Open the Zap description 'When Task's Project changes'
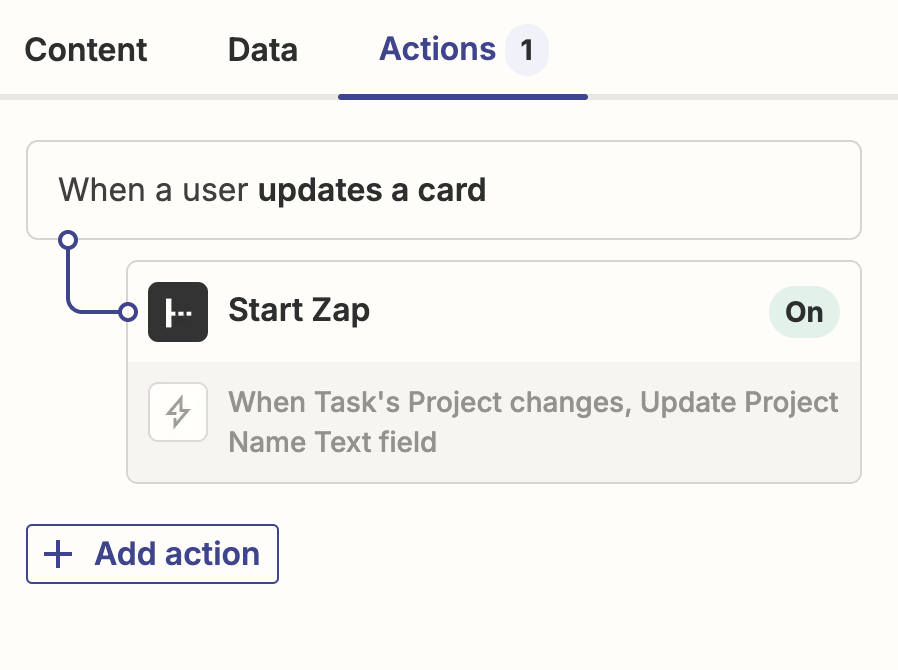Image resolution: width=898 pixels, height=670 pixels. [533, 402]
